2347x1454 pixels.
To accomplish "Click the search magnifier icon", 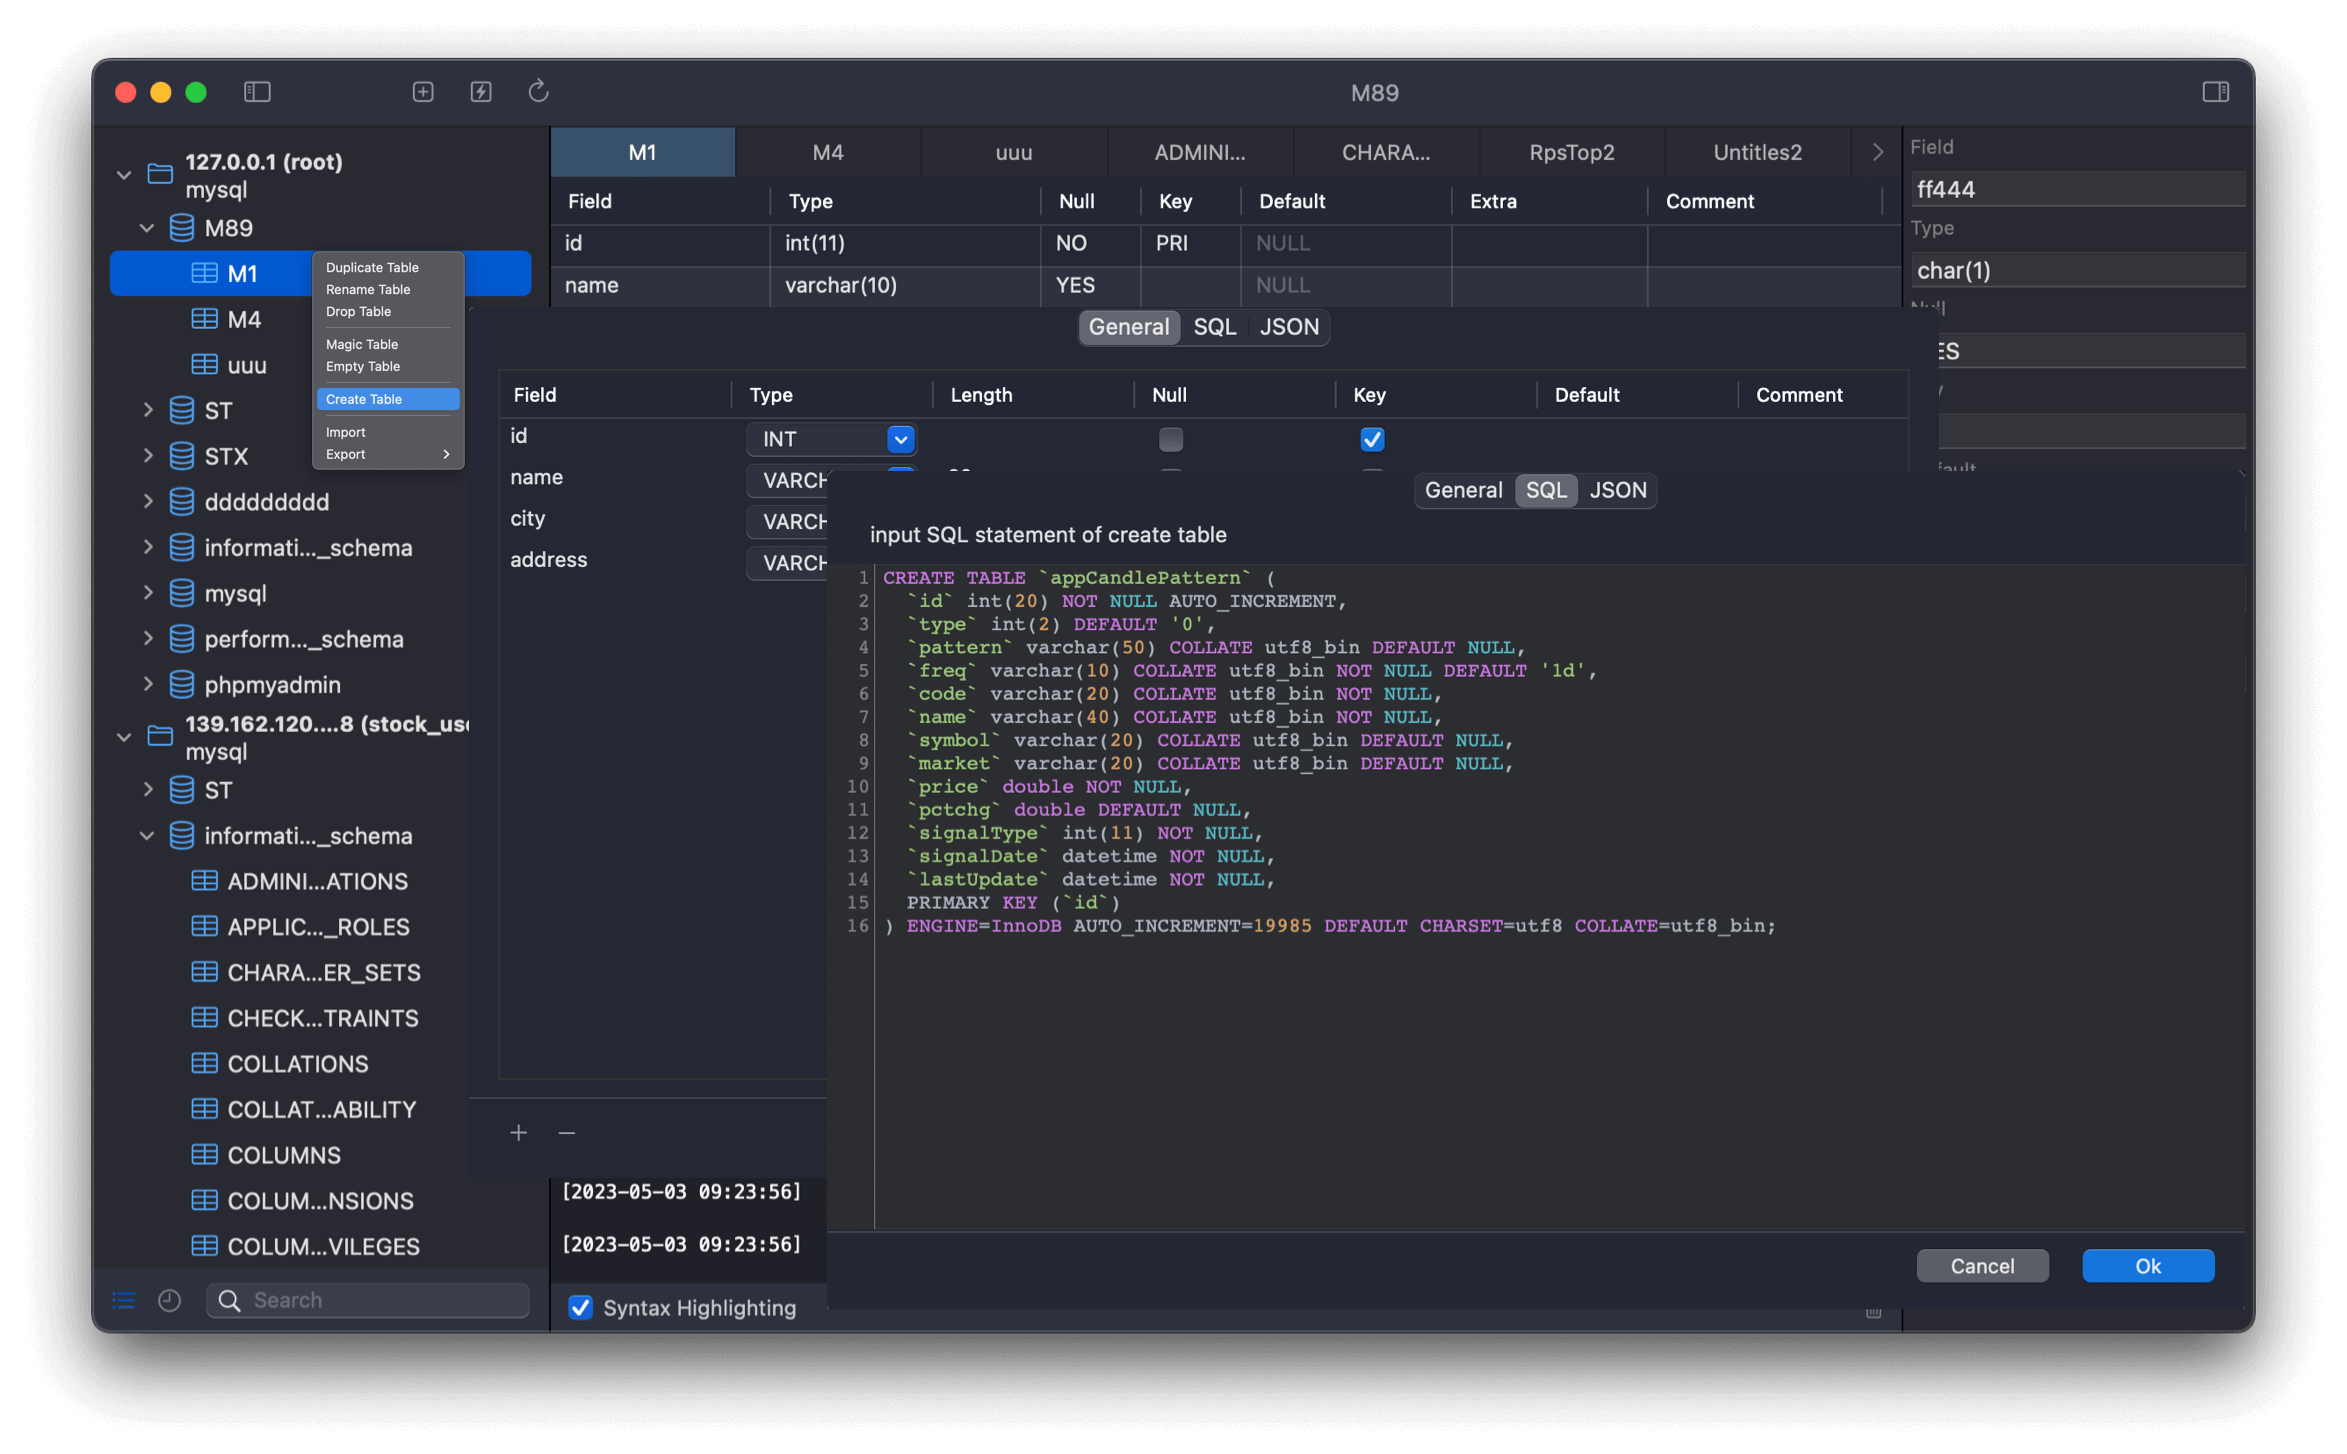I will tap(229, 1300).
